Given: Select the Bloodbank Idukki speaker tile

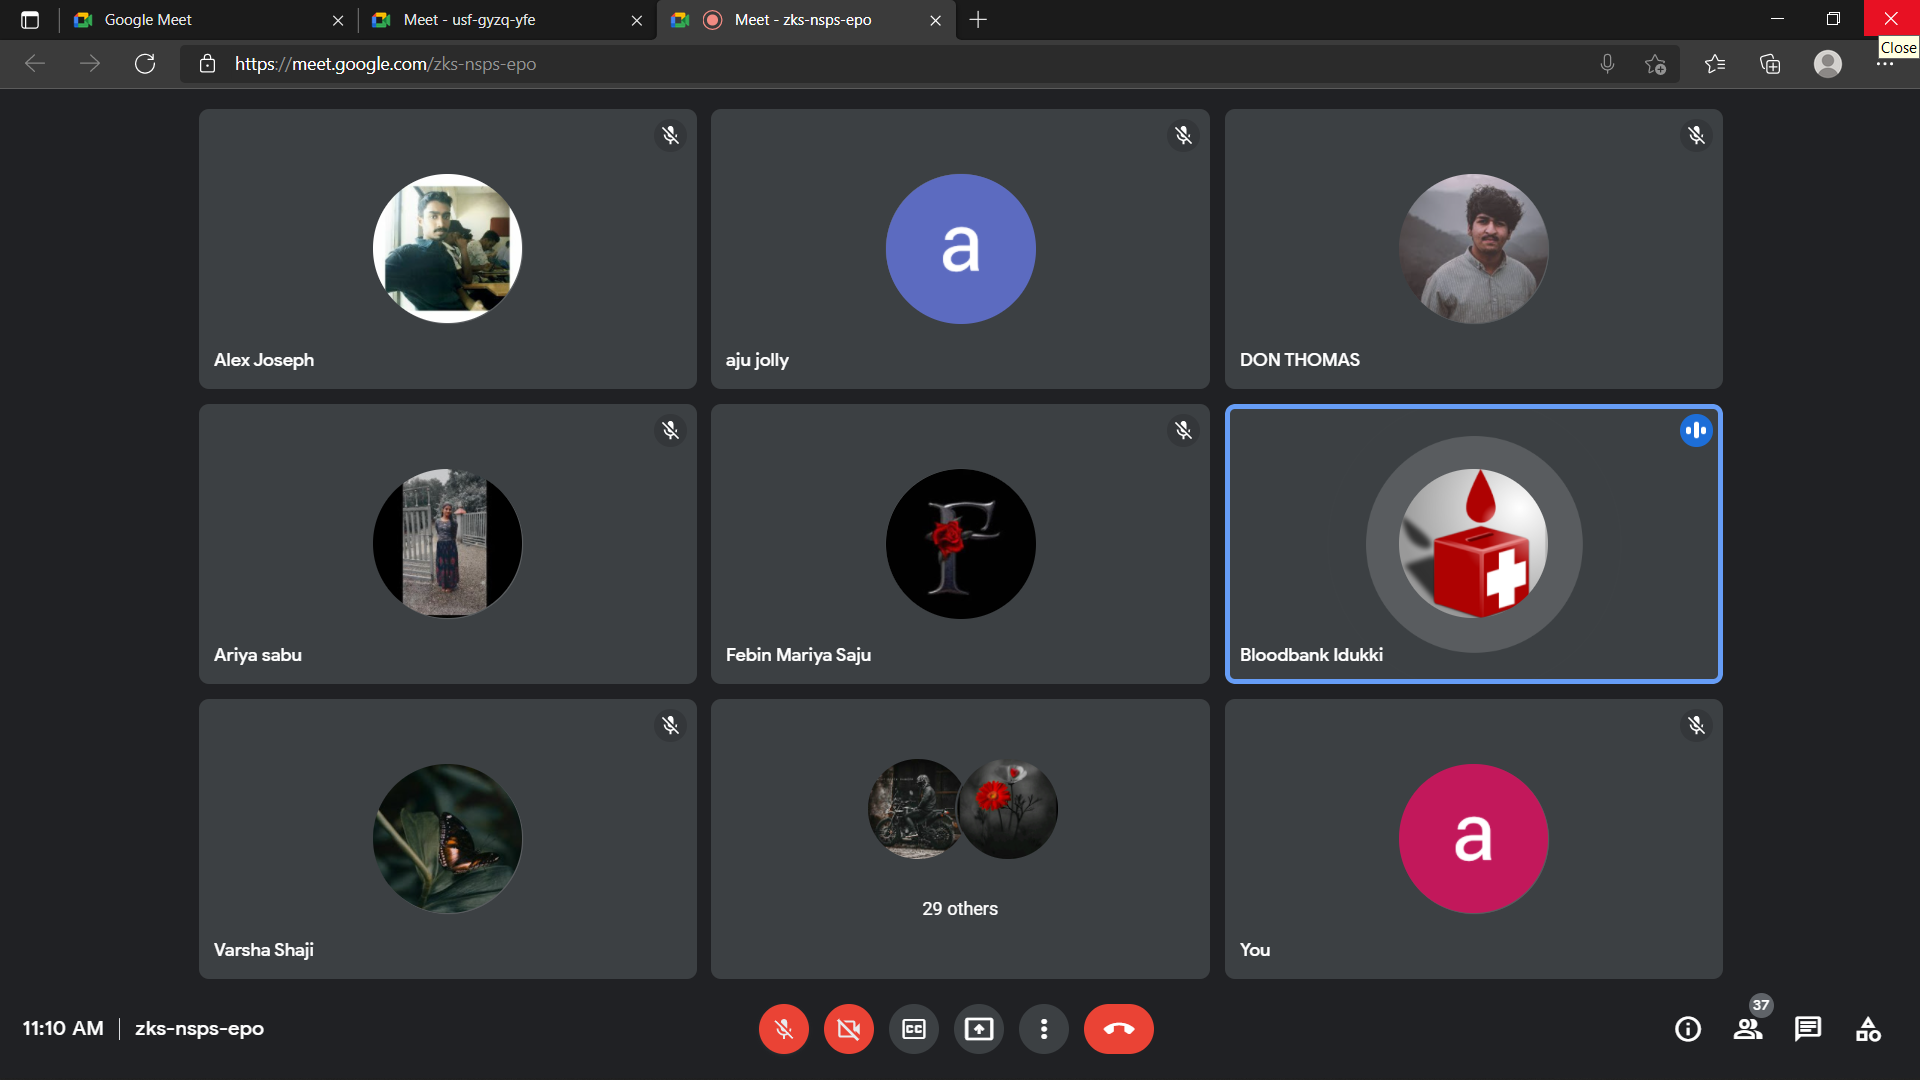Looking at the screenshot, I should tap(1473, 544).
